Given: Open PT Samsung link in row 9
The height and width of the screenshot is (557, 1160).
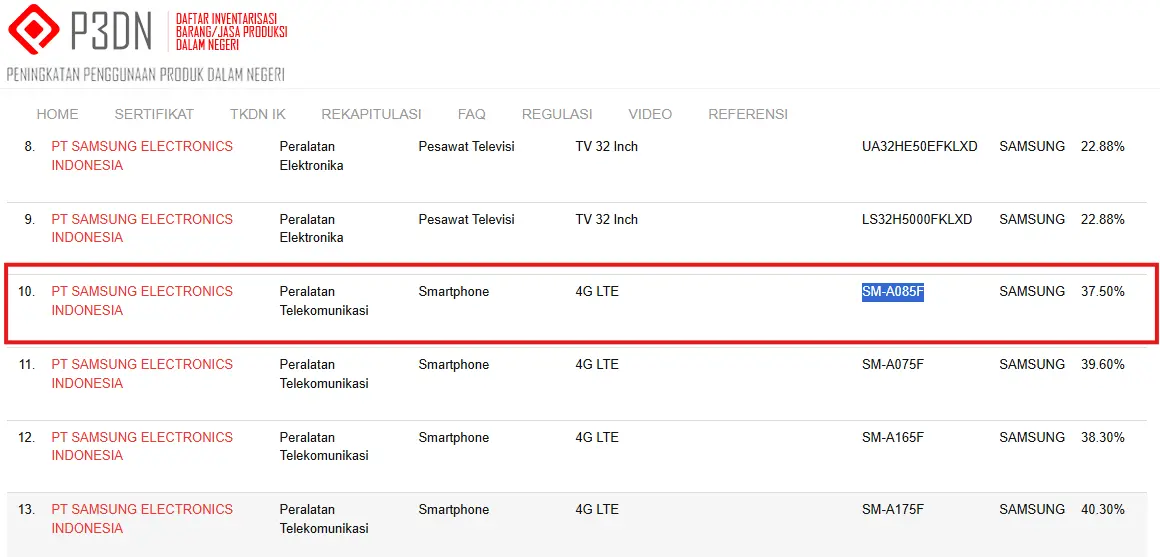Looking at the screenshot, I should point(142,229).
